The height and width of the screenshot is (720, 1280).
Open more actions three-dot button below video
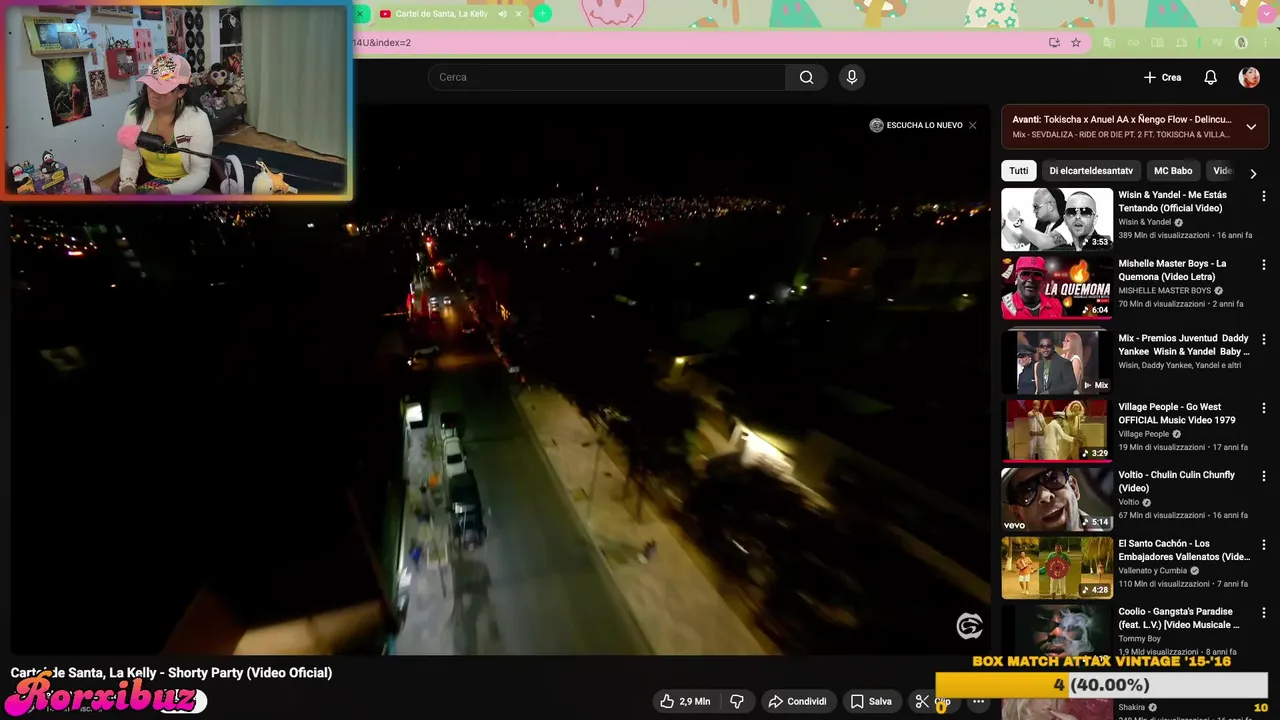pos(978,701)
